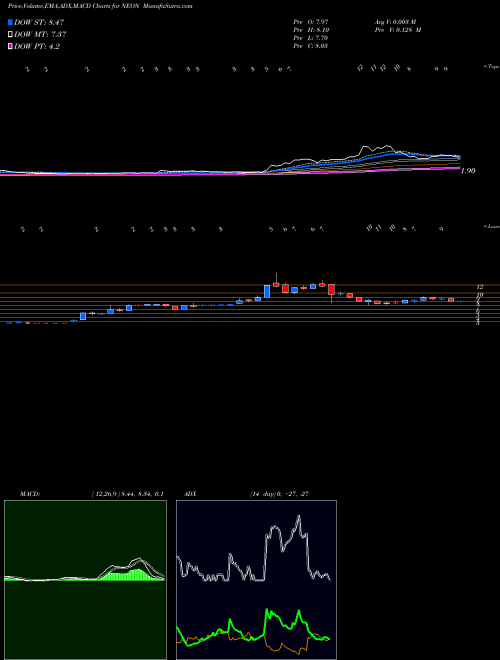This screenshot has height=660, width=500.
Task: Click the blue DOW ST legend swatch
Action: 11,22
